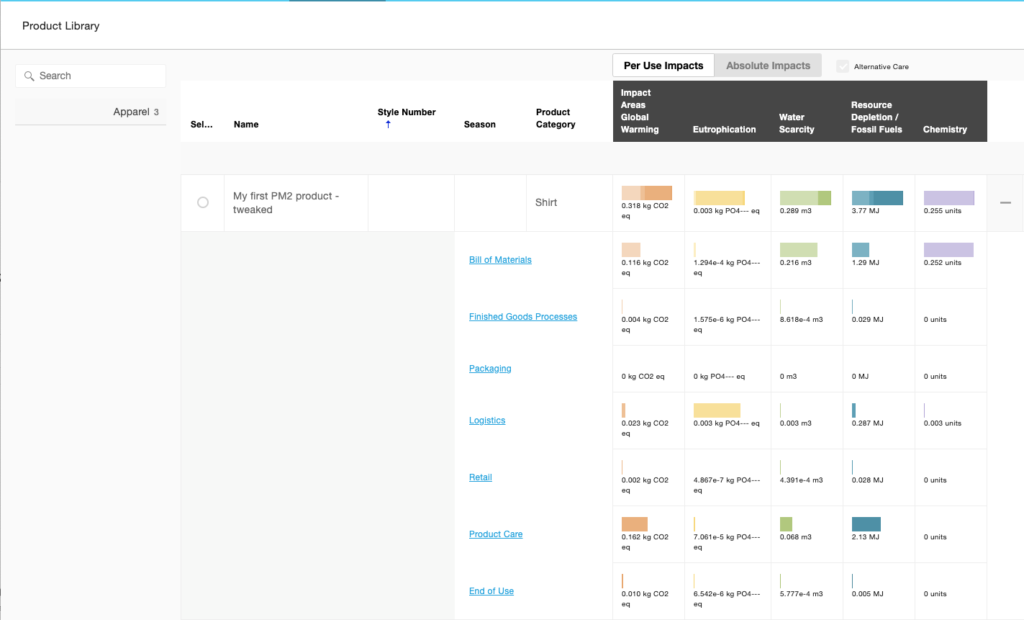Viewport: 1024px width, 620px height.
Task: Click the search magnifier icon
Action: 29,76
